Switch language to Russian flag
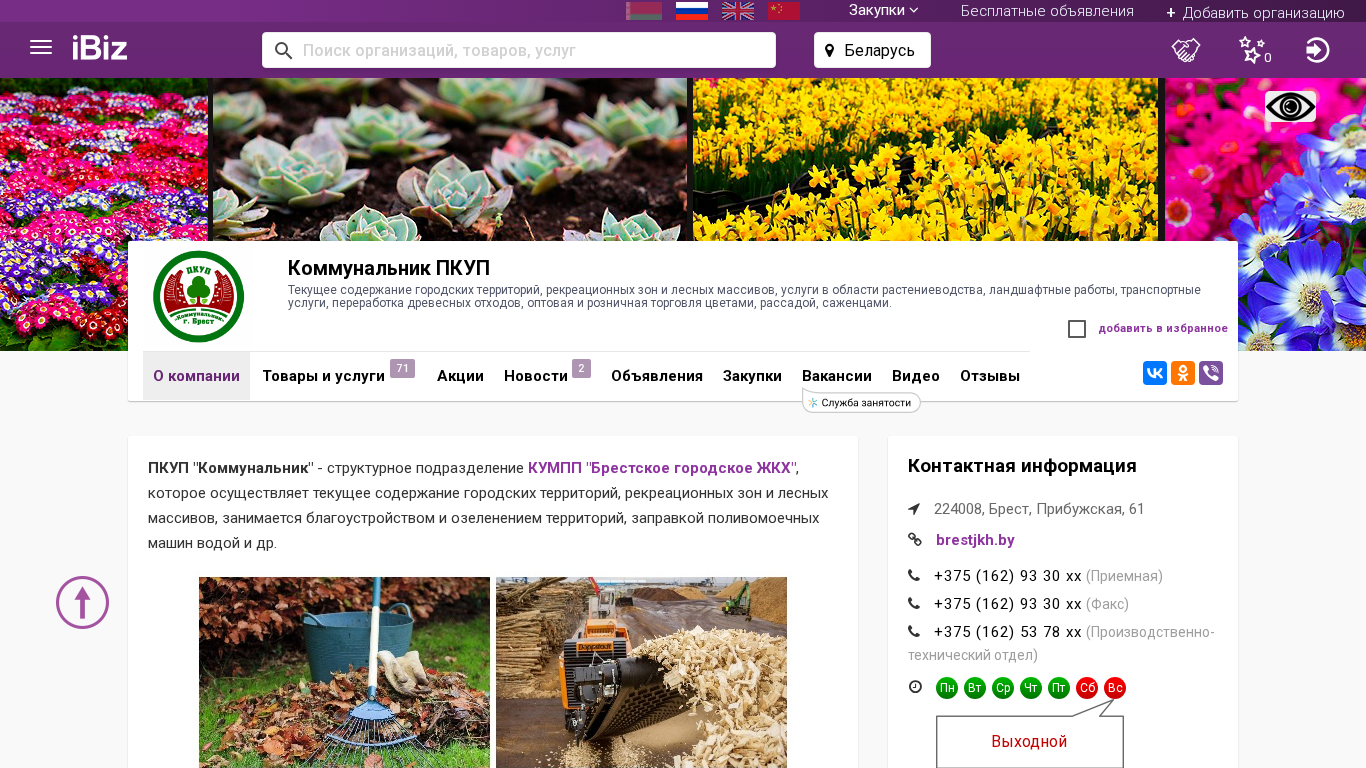The width and height of the screenshot is (1366, 768). [692, 11]
